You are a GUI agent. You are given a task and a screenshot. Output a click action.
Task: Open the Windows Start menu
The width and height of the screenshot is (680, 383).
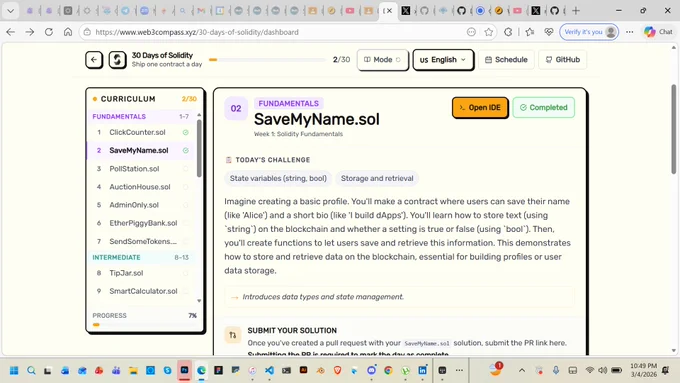coord(14,370)
